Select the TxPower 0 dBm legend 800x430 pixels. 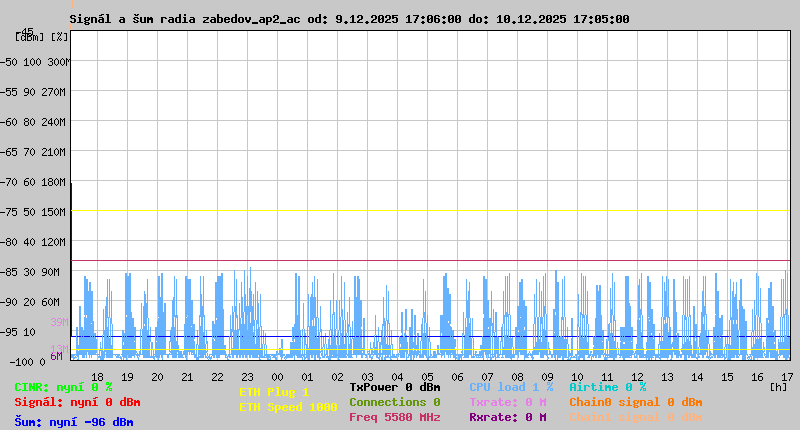(x=395, y=387)
